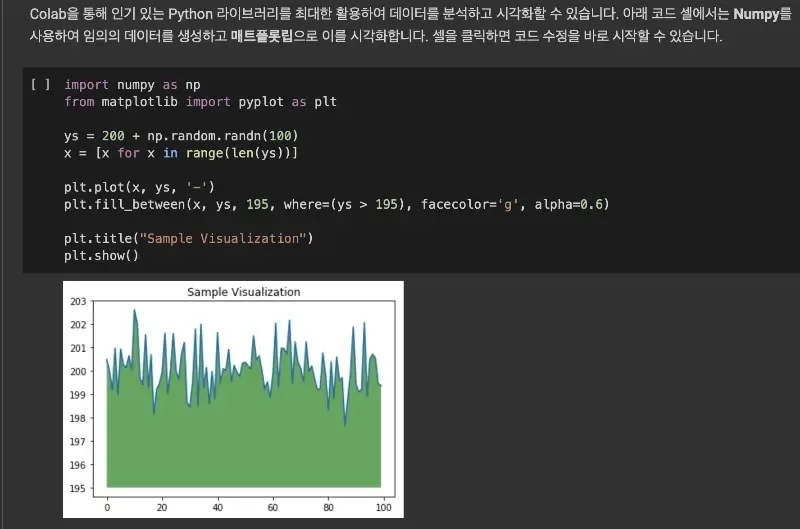This screenshot has width=800, height=529.
Task: Click the facecolor='g' argument
Action: [x=473, y=204]
